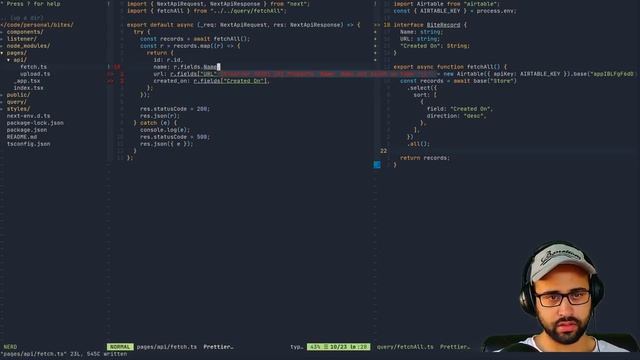Click 'export async function fetchAll()' line
Viewport: 640px width, 360px height.
point(450,67)
